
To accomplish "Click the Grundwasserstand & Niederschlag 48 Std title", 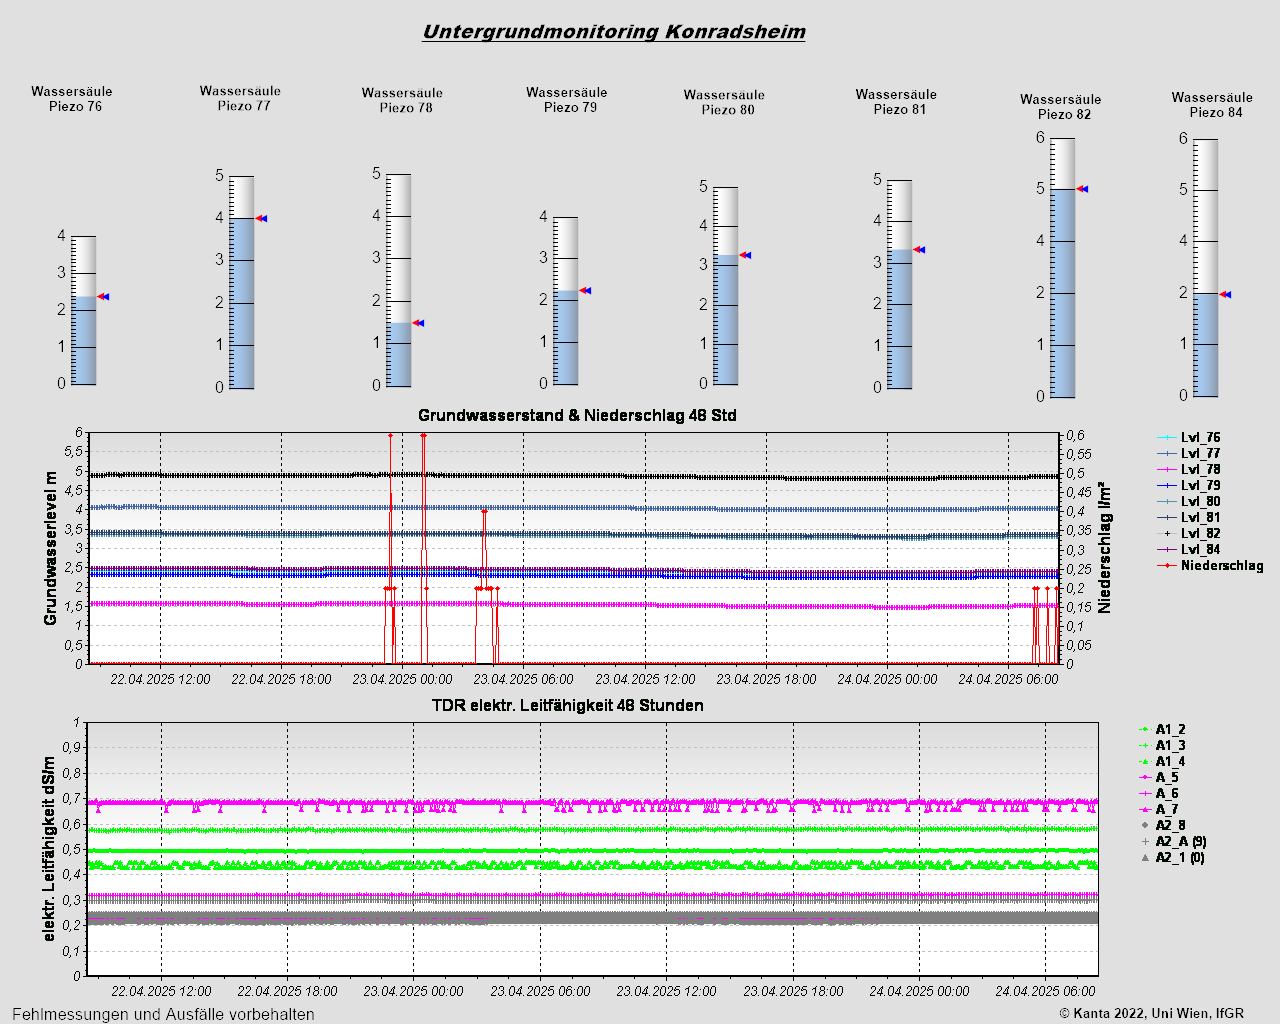I will [x=577, y=415].
